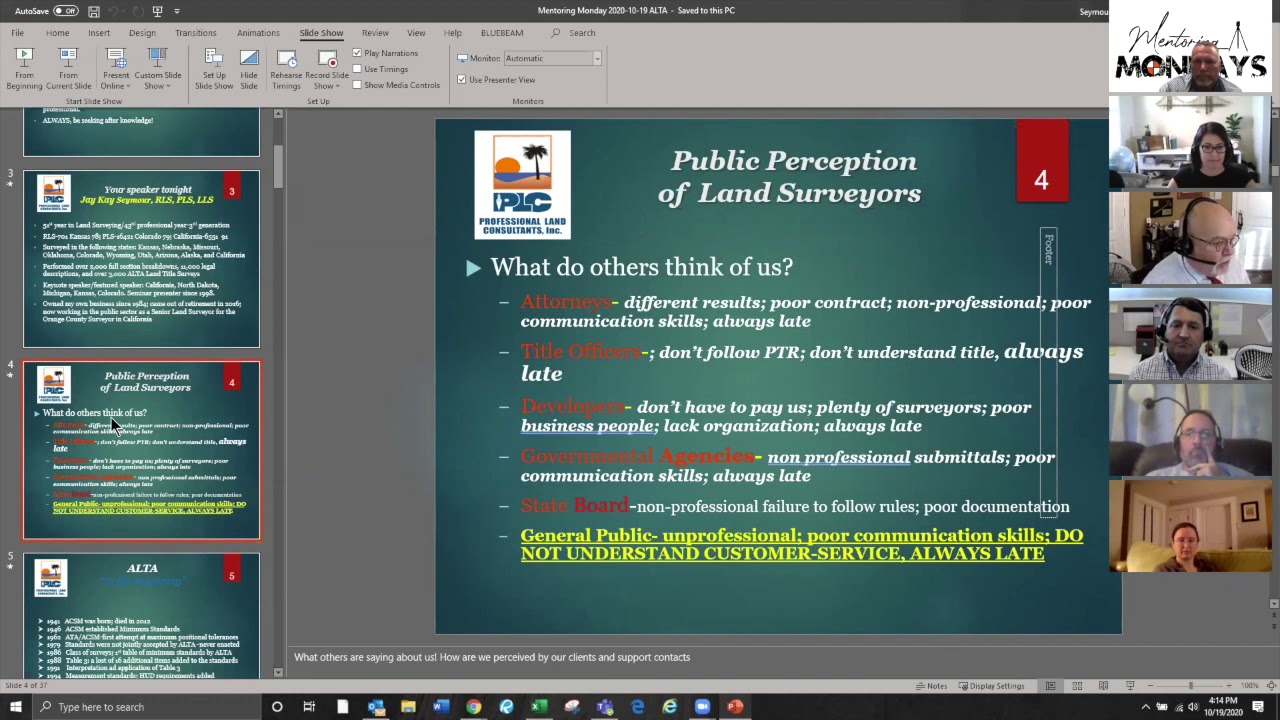Viewport: 1280px width, 720px height.
Task: Switch to Normal view icon
Action: [1050, 686]
